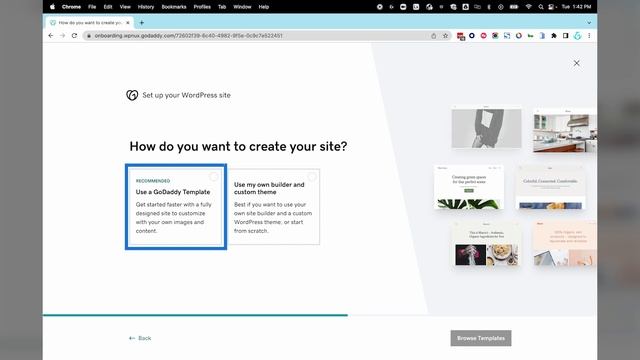Screen dimensions: 640x360
Task: Expand the tab search dropdown
Action: (589, 23)
